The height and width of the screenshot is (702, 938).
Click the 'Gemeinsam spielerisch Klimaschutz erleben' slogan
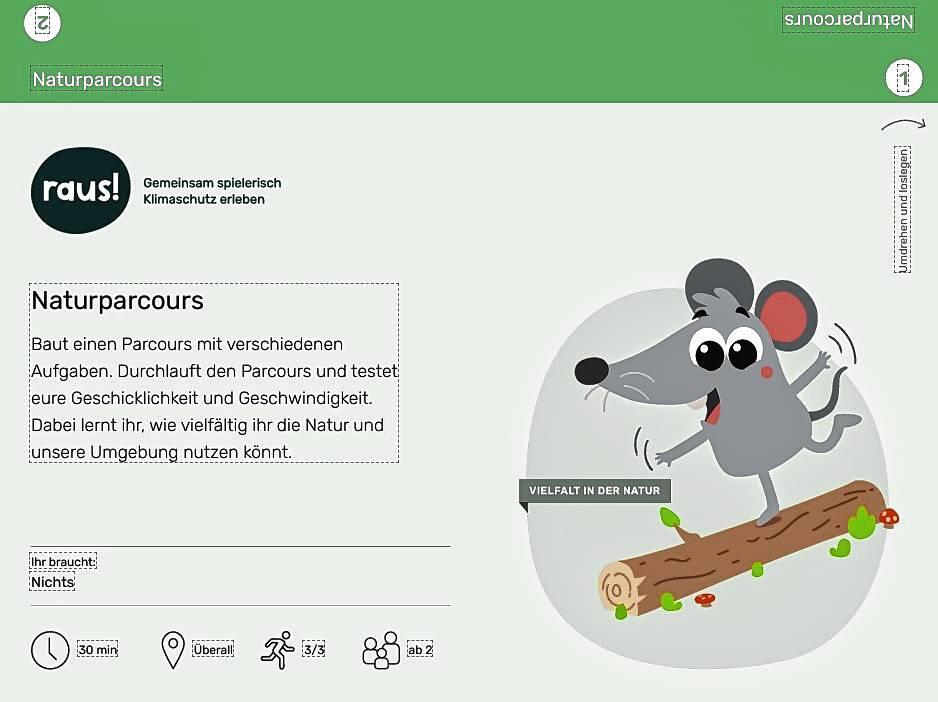212,191
